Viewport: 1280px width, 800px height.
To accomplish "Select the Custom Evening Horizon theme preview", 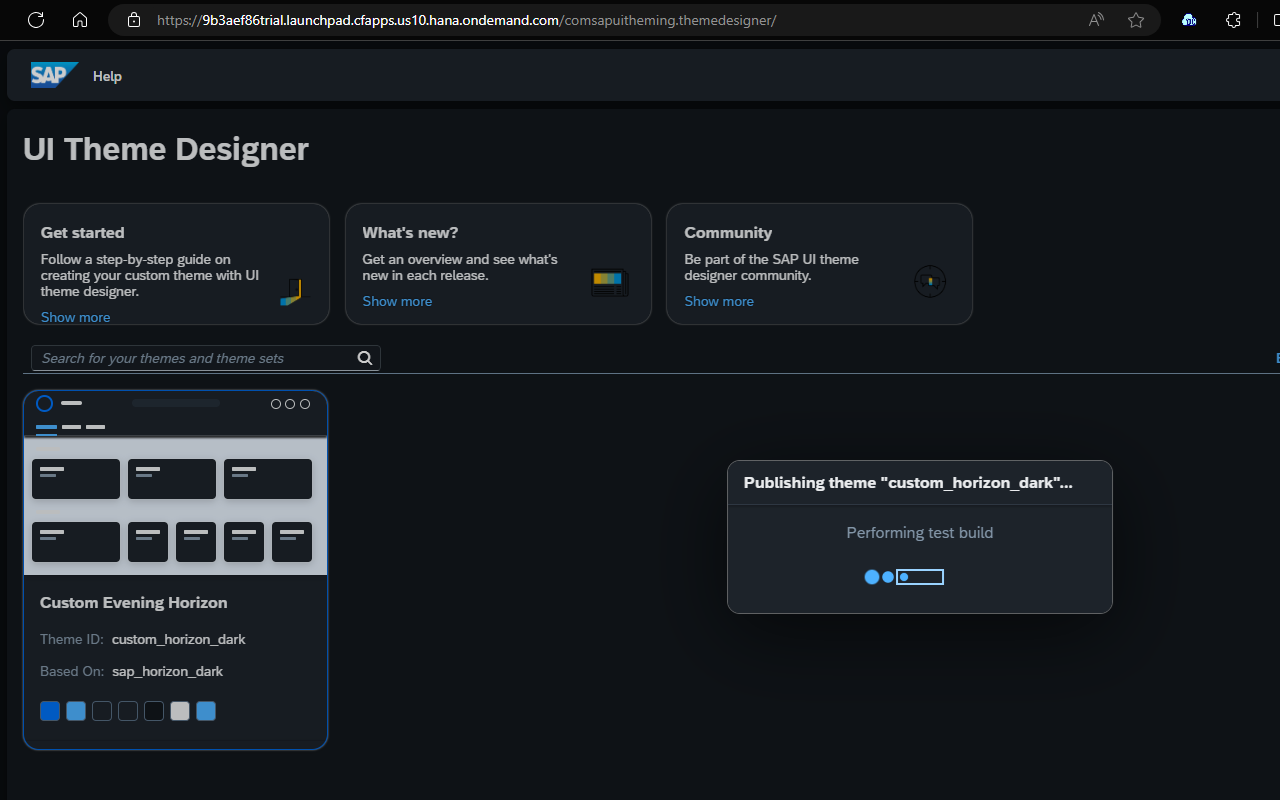I will click(175, 483).
